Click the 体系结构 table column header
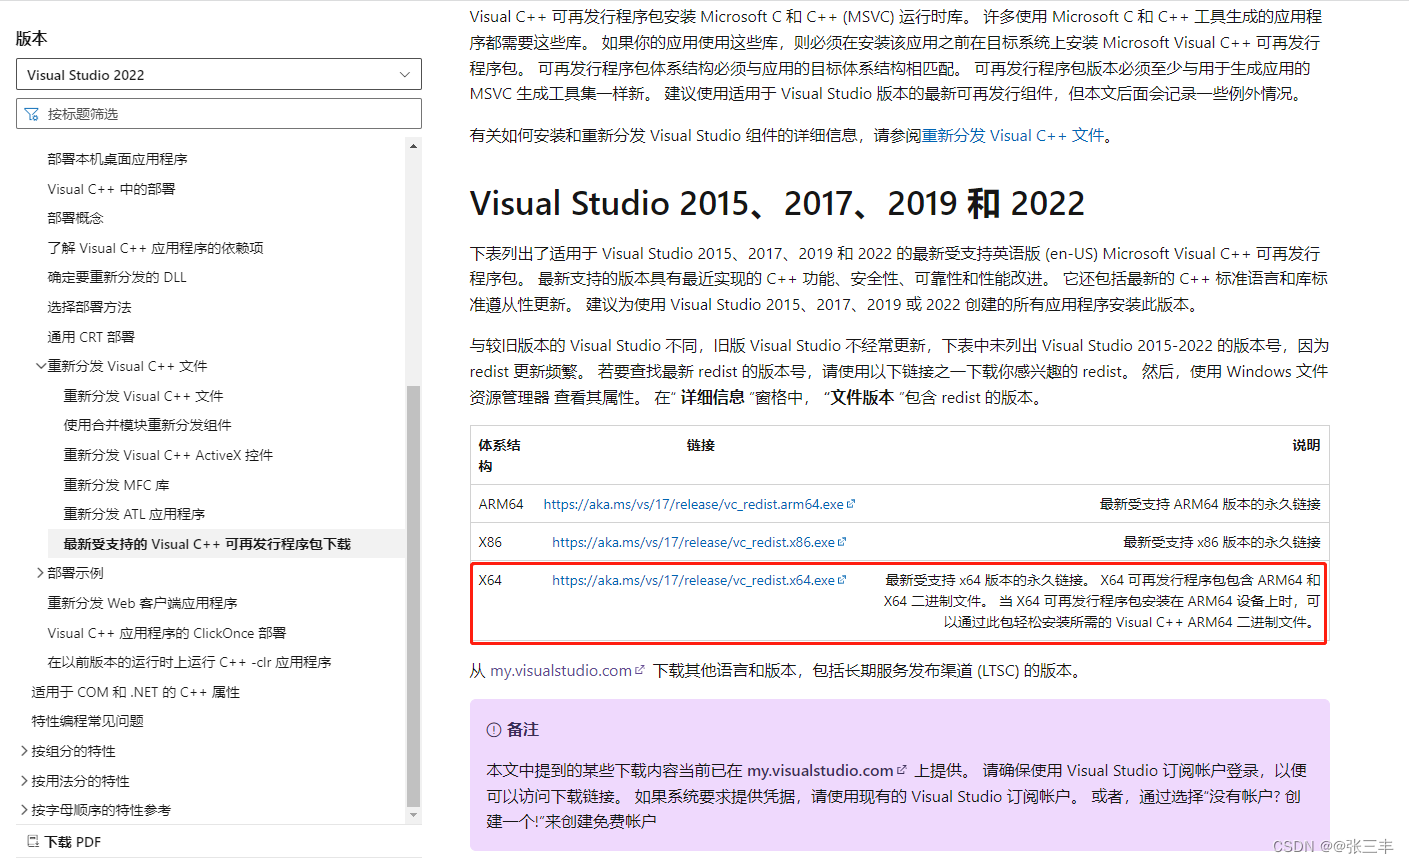 [x=499, y=455]
